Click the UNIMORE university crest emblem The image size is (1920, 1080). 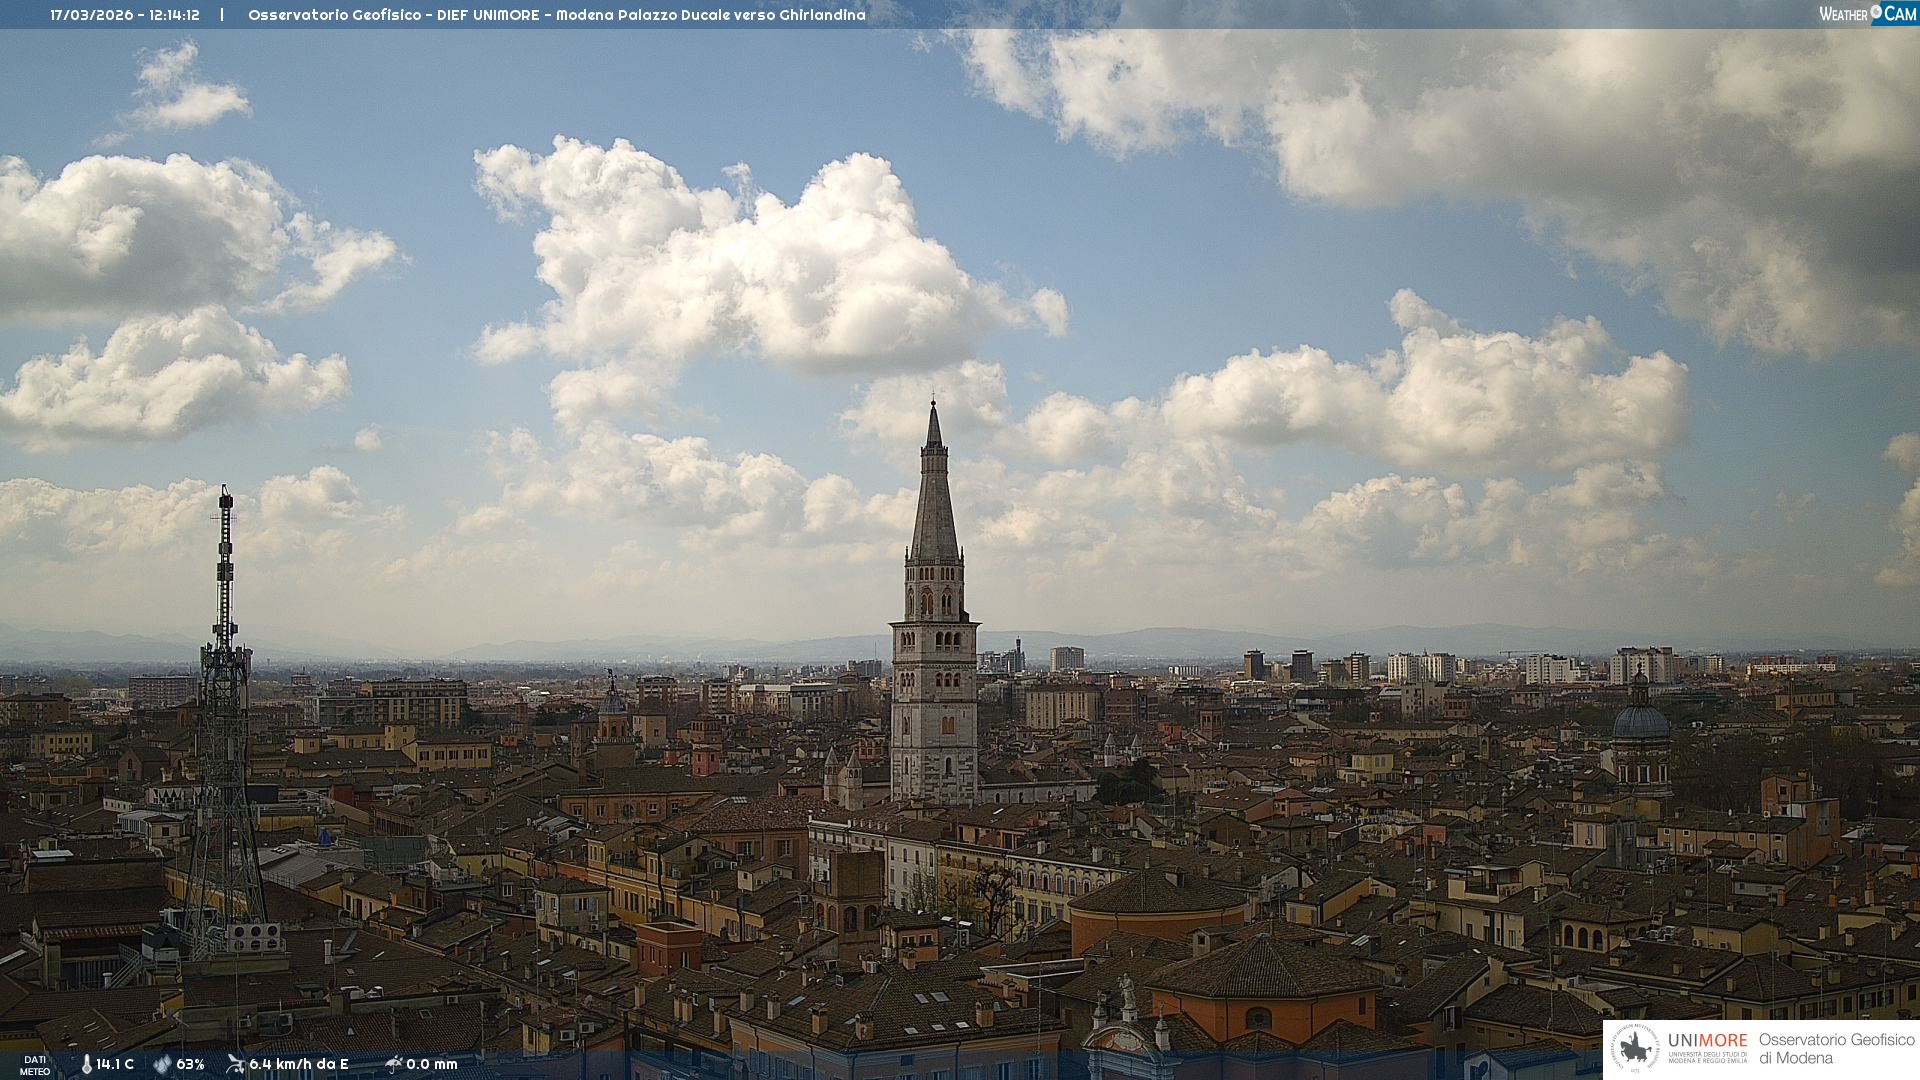pyautogui.click(x=1636, y=1049)
